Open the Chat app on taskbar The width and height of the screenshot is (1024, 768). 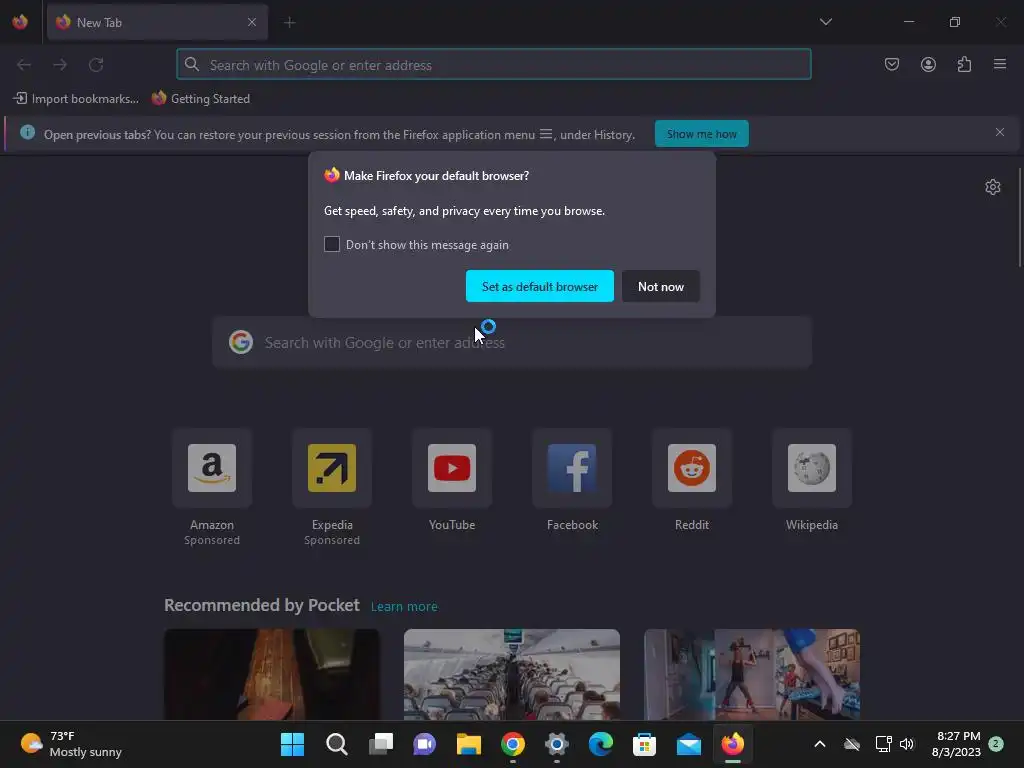pyautogui.click(x=424, y=744)
